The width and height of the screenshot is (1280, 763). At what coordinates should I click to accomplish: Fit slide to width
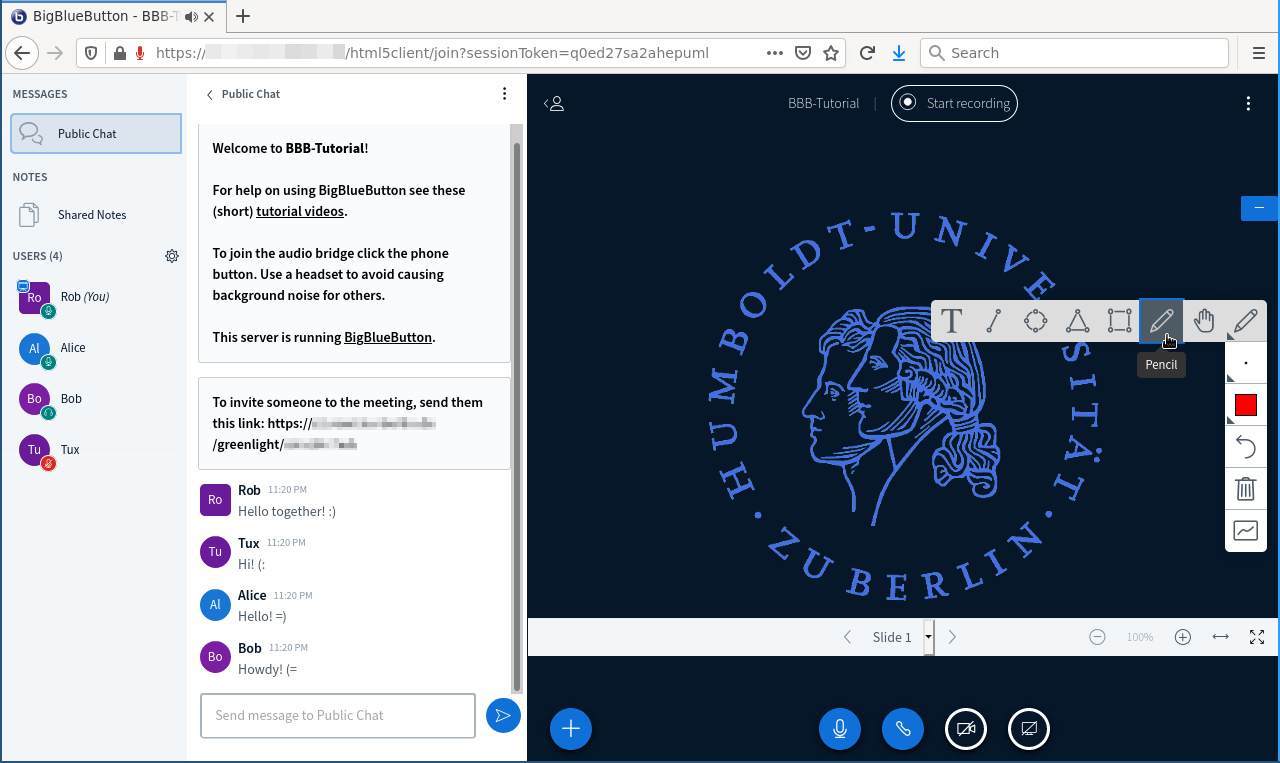tap(1220, 637)
